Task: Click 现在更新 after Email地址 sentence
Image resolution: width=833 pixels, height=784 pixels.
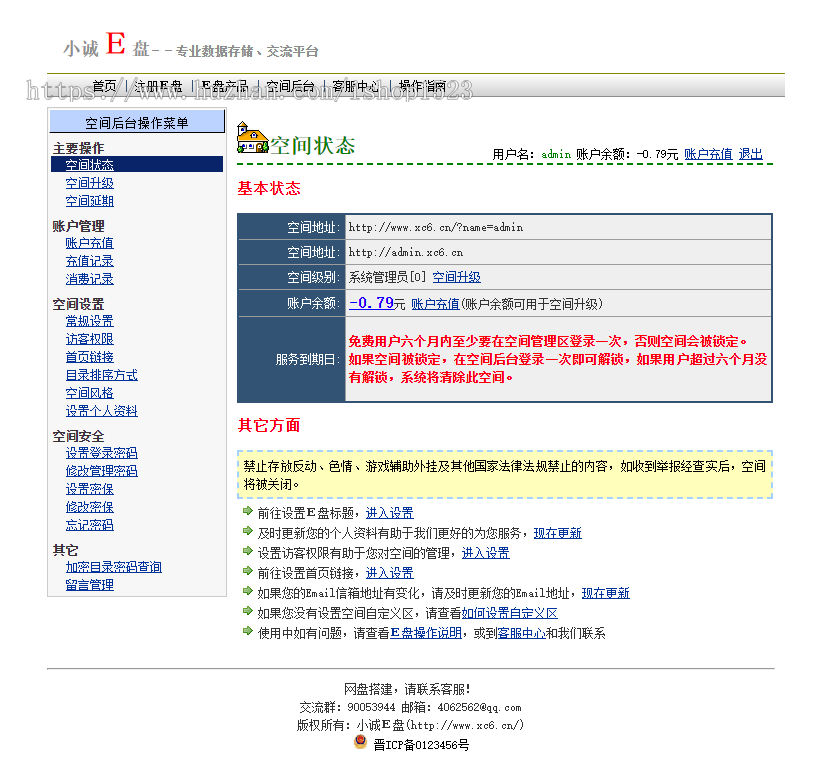Action: click(606, 593)
